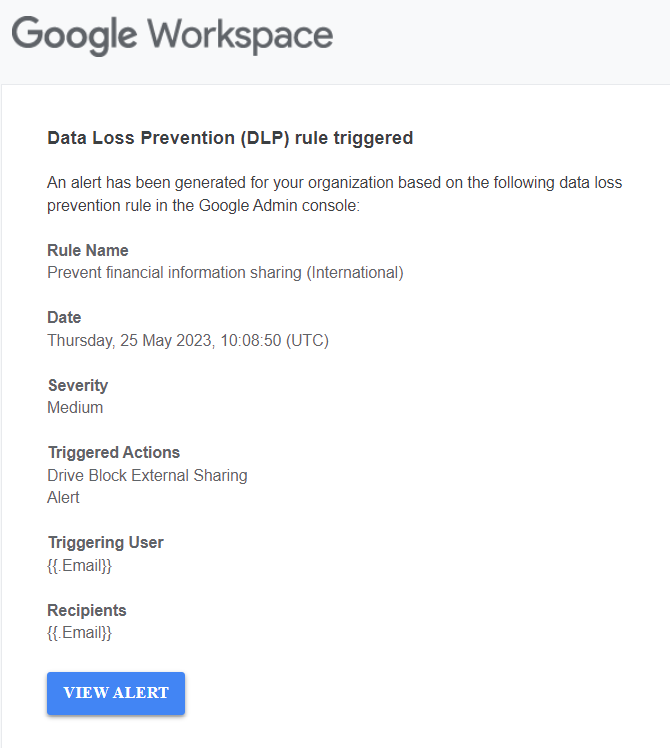This screenshot has height=748, width=670.
Task: Click the word Workspace in the header
Action: 240,35
